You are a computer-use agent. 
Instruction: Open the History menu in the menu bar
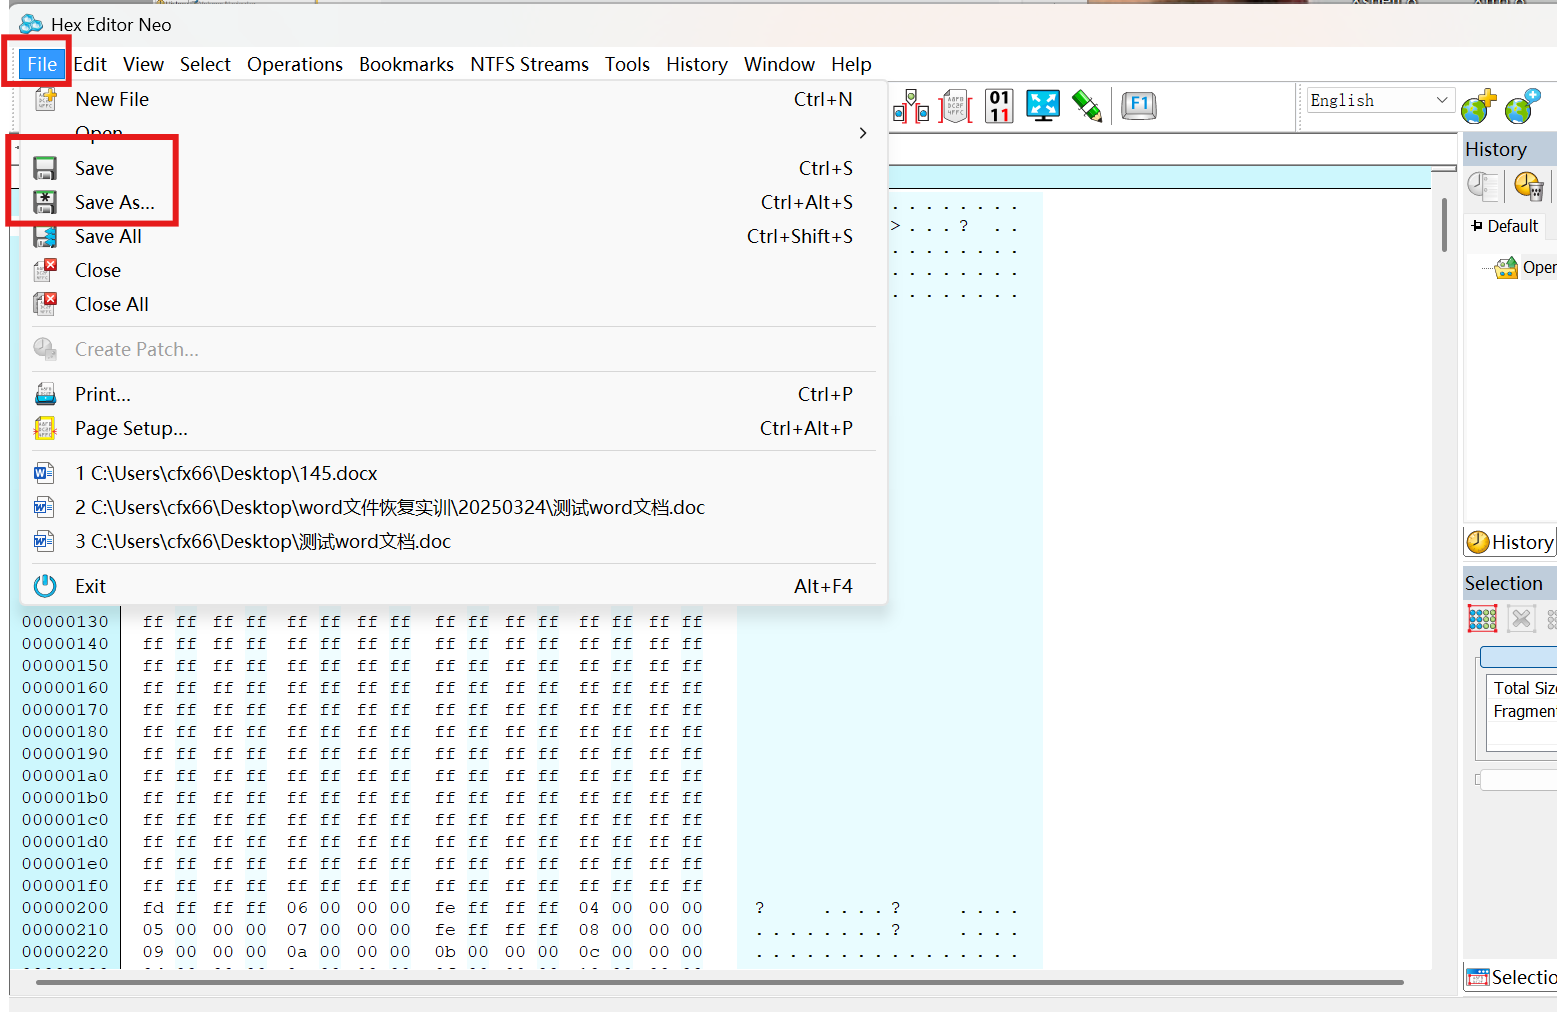coord(696,64)
